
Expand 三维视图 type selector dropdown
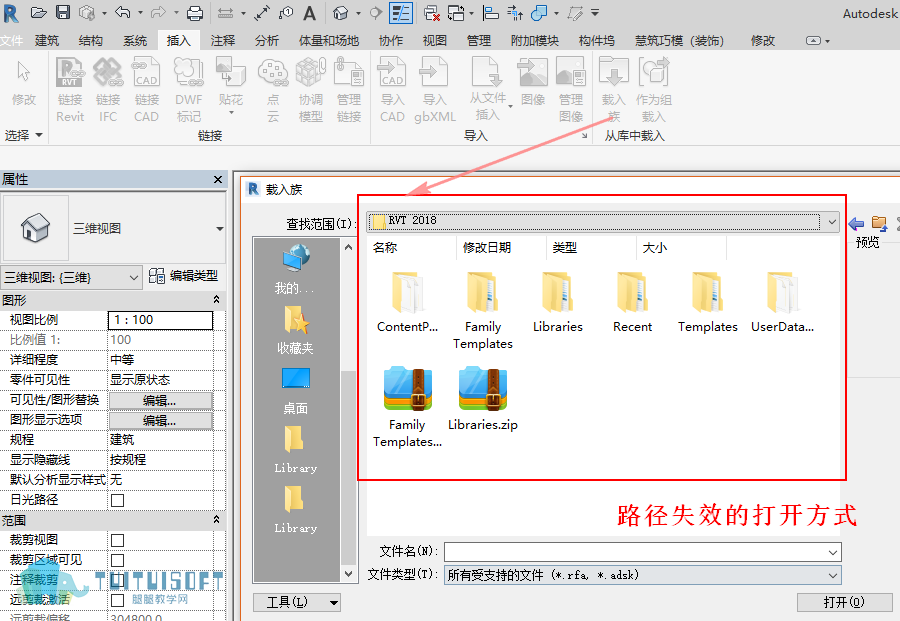coord(220,228)
